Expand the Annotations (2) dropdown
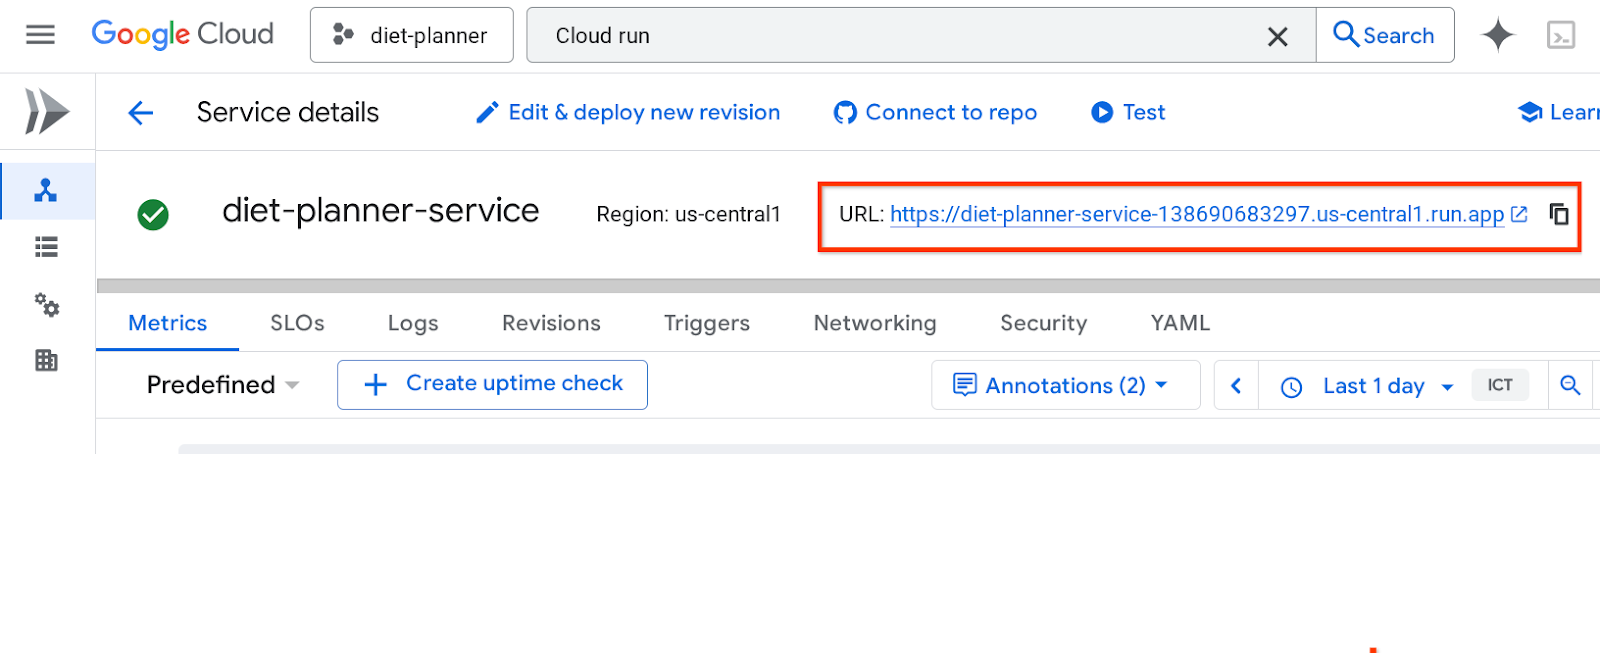Viewport: 1600px width, 653px height. click(1065, 385)
